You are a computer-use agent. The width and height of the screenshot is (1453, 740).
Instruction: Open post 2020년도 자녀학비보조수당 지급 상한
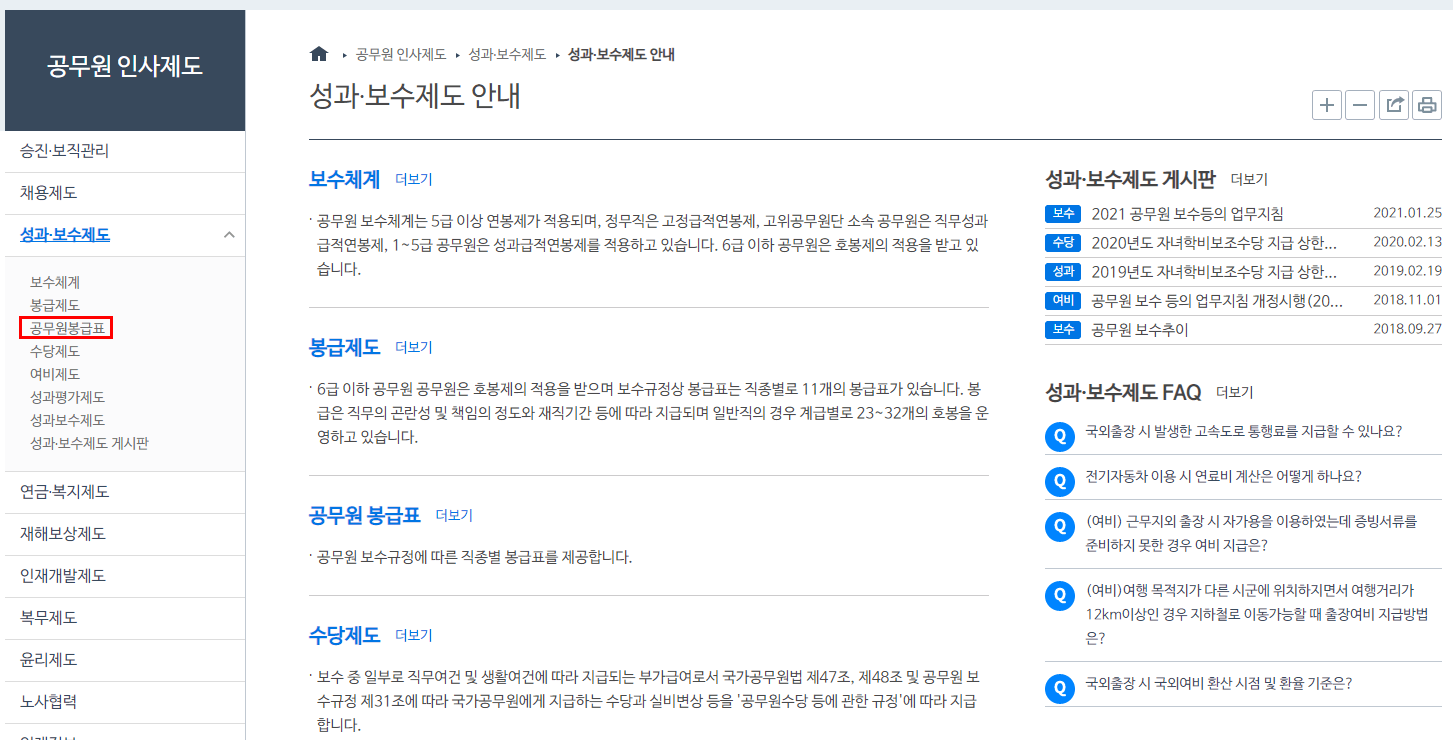click(1214, 243)
